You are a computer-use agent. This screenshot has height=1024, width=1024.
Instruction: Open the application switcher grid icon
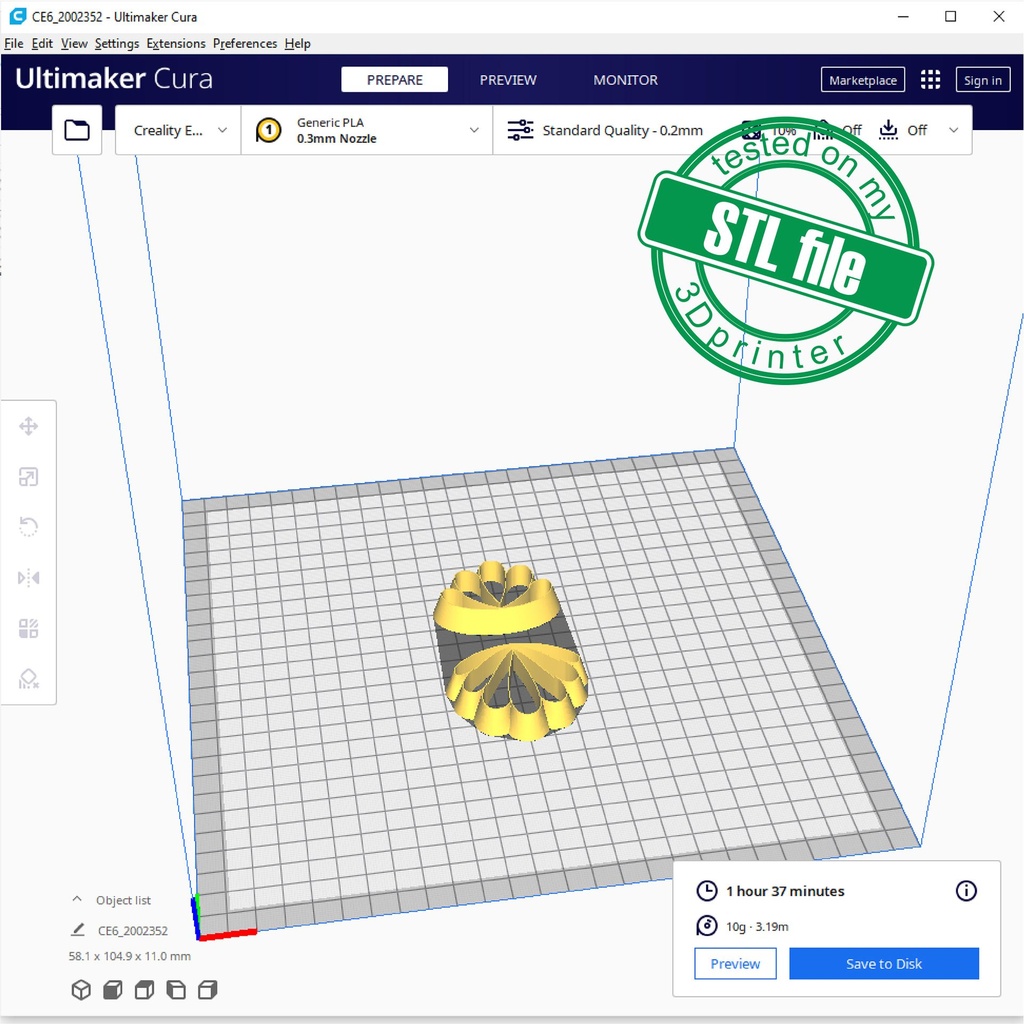[930, 80]
